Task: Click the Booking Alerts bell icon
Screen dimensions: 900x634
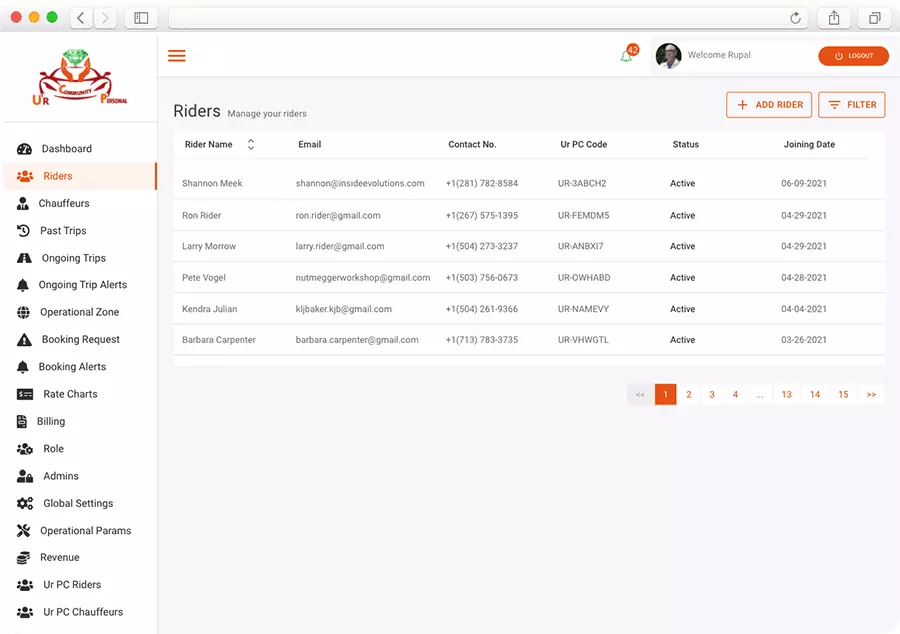Action: (22, 367)
